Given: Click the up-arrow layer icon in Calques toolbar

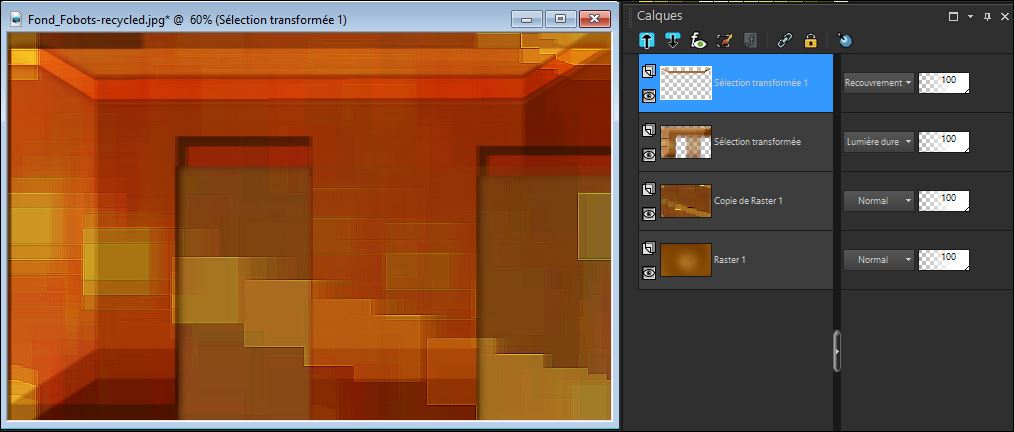Looking at the screenshot, I should [x=647, y=41].
